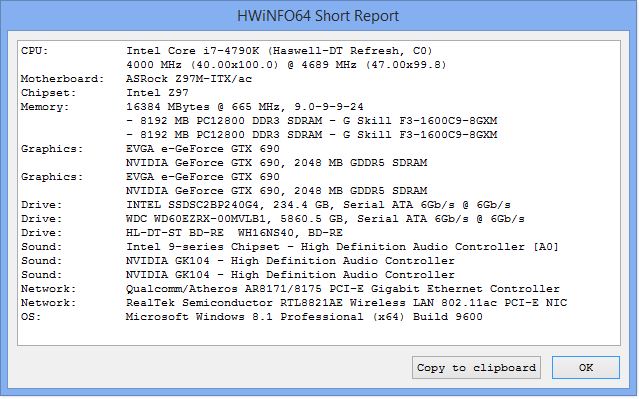Select the HWiNFO64 Short Report title text
639x399 pixels.
(x=318, y=16)
